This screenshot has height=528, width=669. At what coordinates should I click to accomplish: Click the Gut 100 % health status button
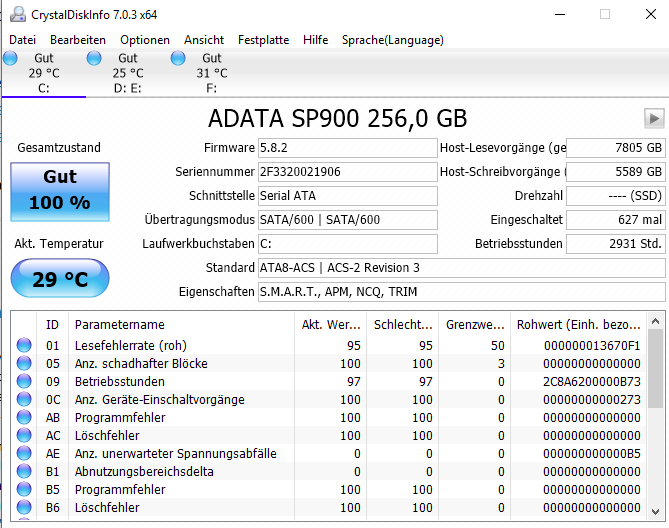(60, 191)
